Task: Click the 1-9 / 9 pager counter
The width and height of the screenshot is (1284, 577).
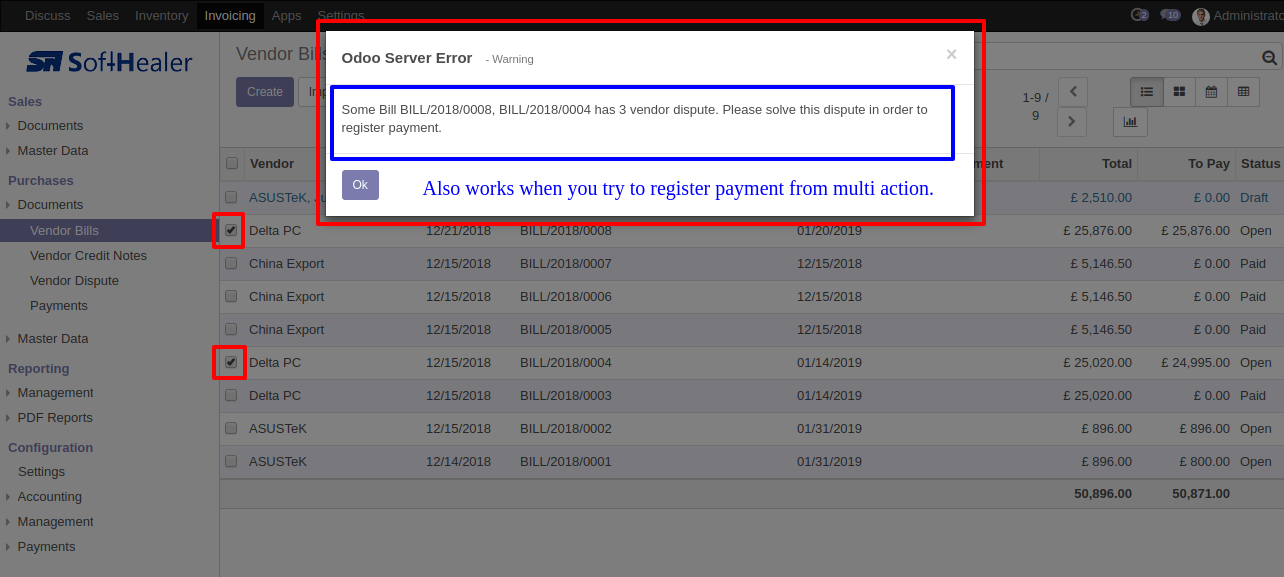Action: click(1035, 107)
